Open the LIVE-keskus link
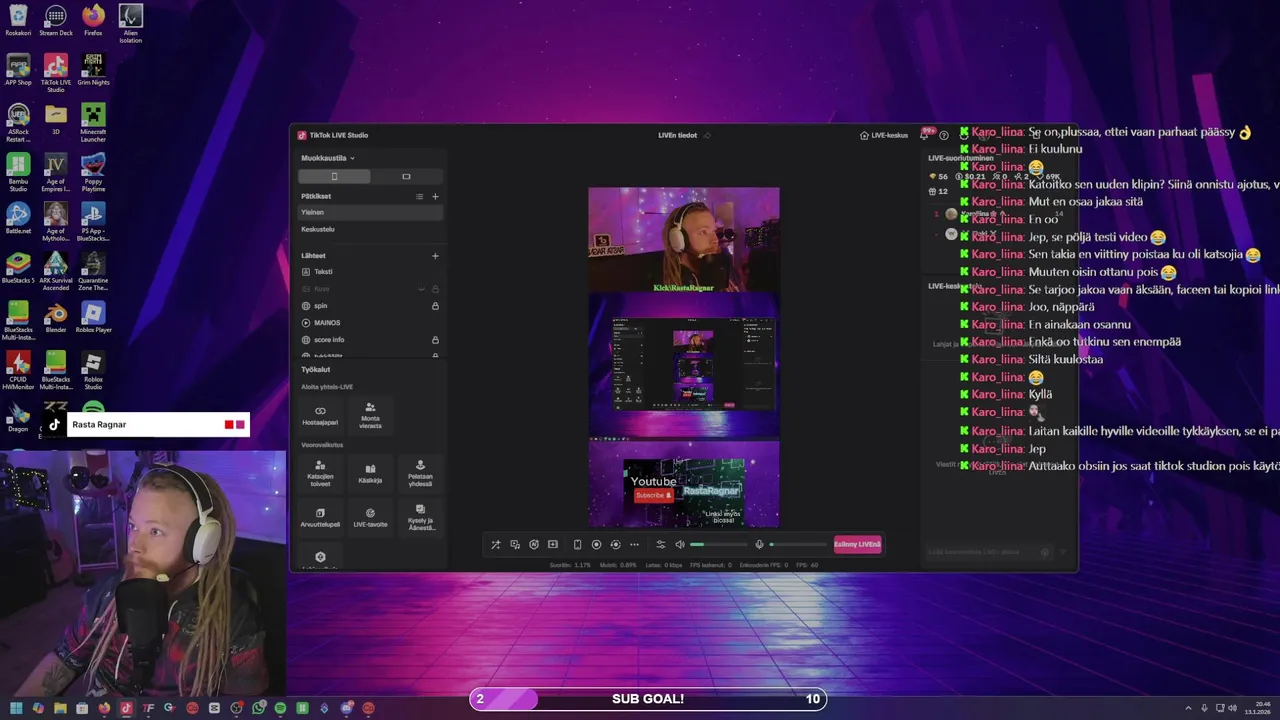This screenshot has height=720, width=1280. (884, 135)
